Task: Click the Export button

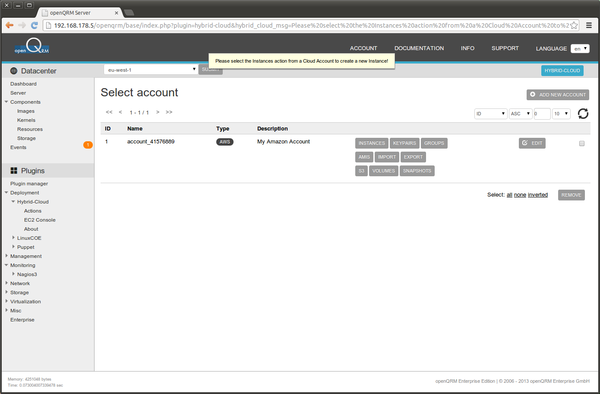Action: point(413,157)
